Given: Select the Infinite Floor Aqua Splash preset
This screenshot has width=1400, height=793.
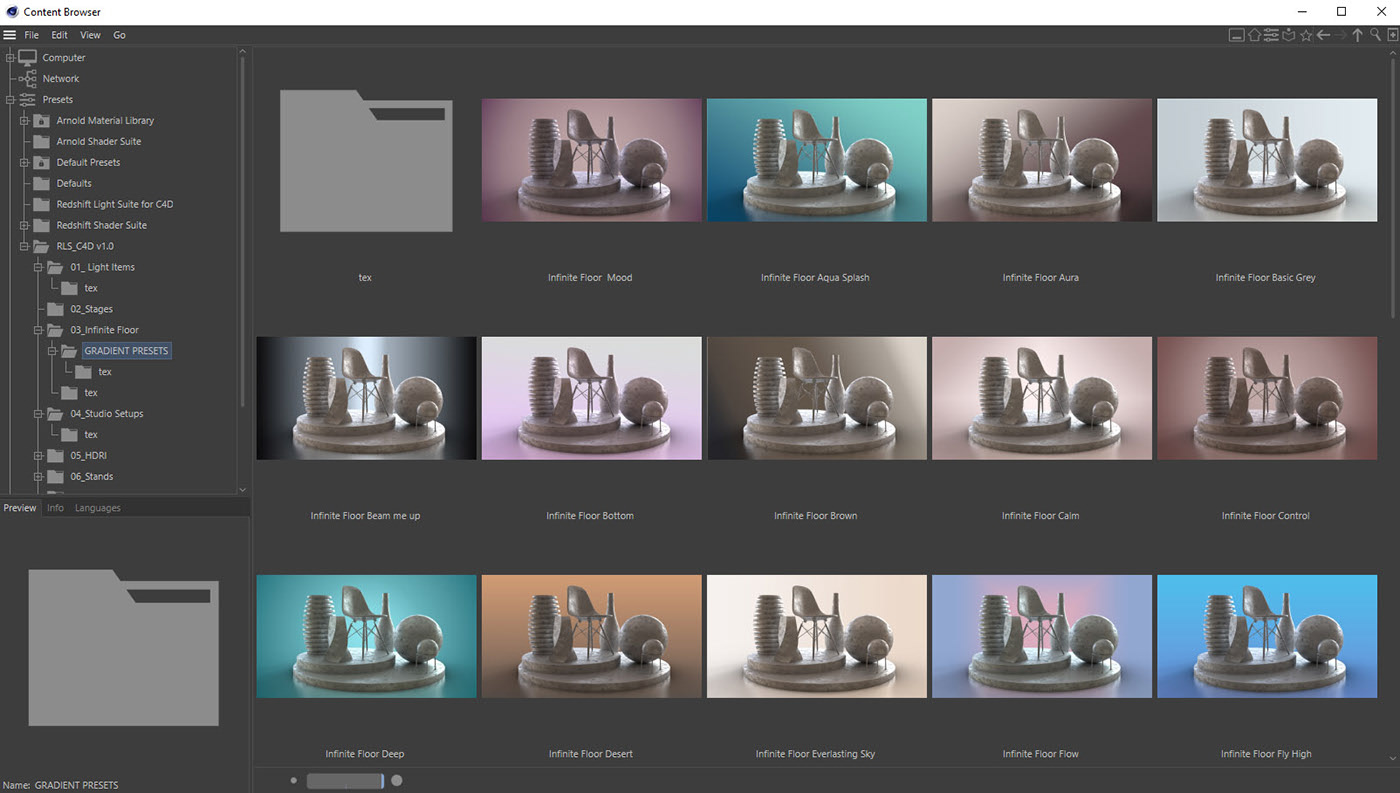Looking at the screenshot, I should tap(816, 160).
